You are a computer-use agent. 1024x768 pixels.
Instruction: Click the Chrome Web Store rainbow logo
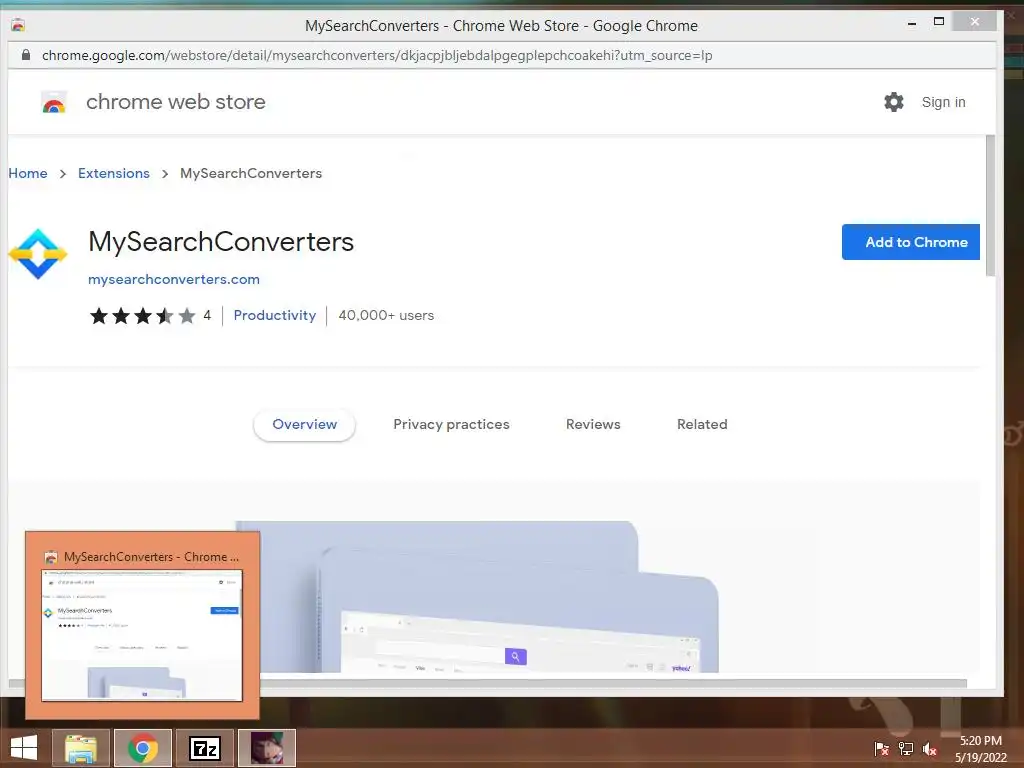(x=54, y=103)
